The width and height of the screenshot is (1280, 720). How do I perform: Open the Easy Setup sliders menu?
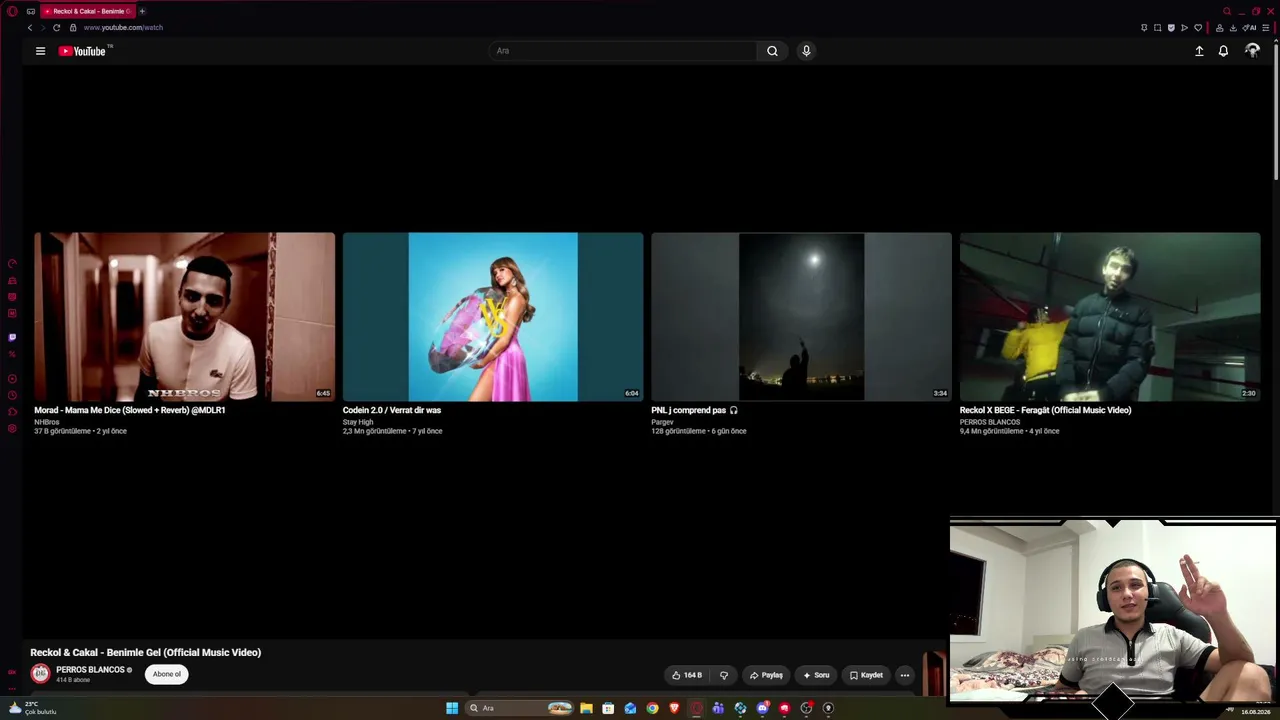(x=1265, y=28)
